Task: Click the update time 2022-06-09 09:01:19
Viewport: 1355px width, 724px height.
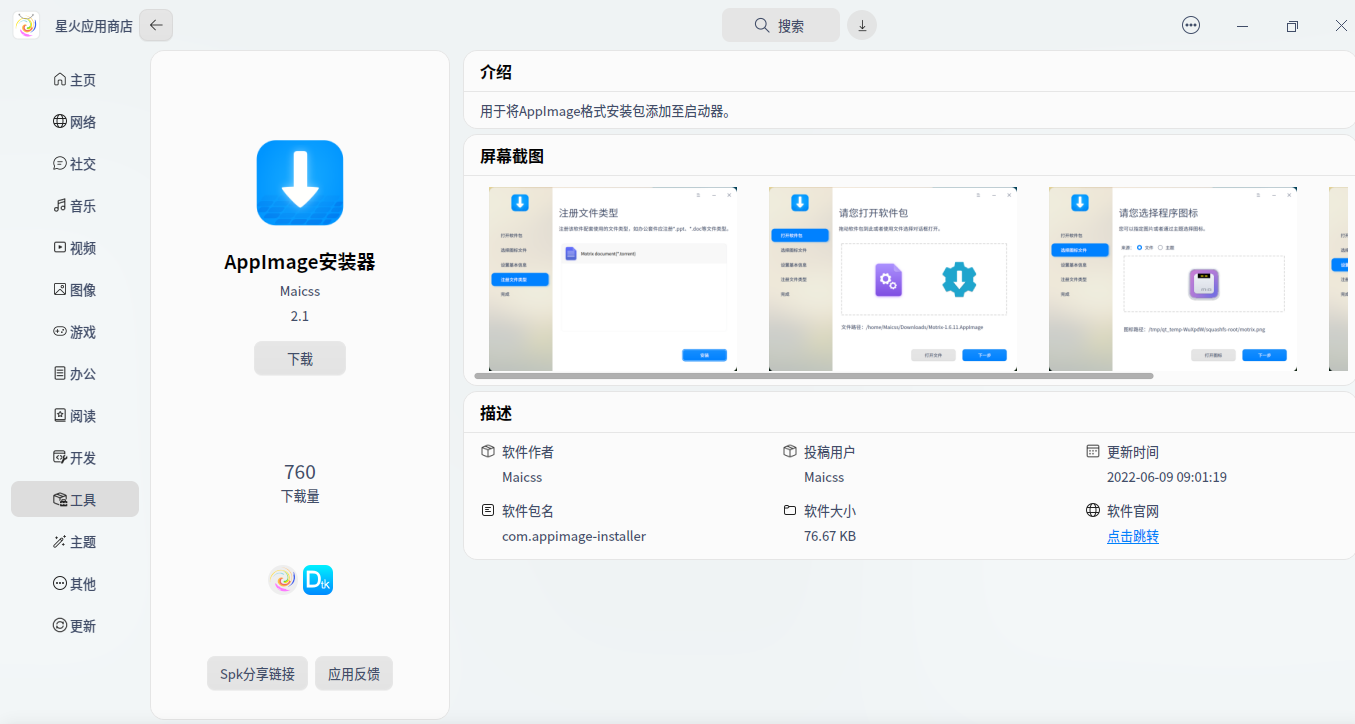Action: tap(1167, 477)
